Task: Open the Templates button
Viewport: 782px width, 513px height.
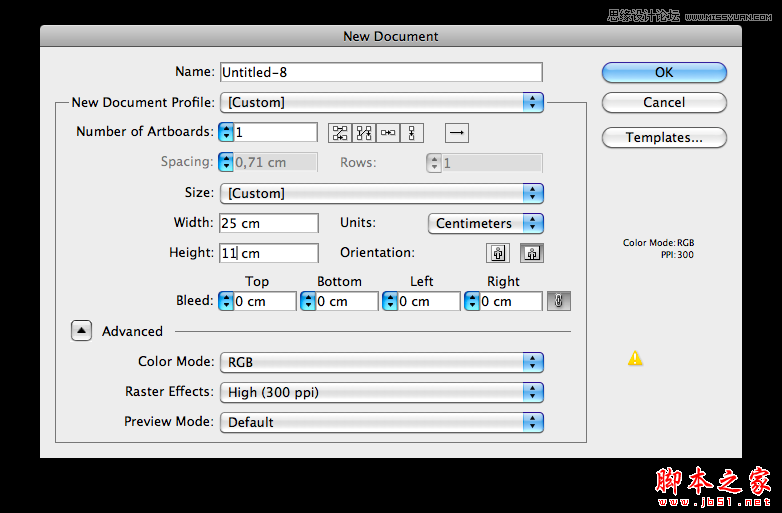Action: (x=664, y=137)
